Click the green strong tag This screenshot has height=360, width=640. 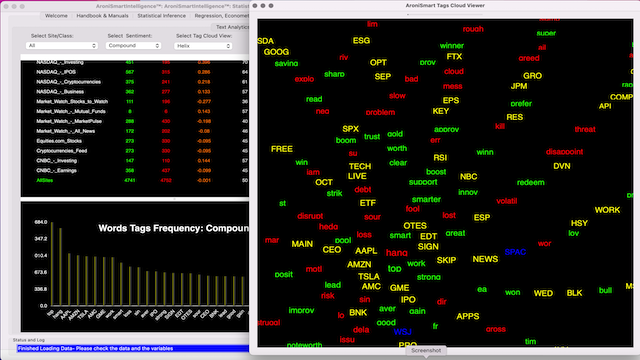429,277
